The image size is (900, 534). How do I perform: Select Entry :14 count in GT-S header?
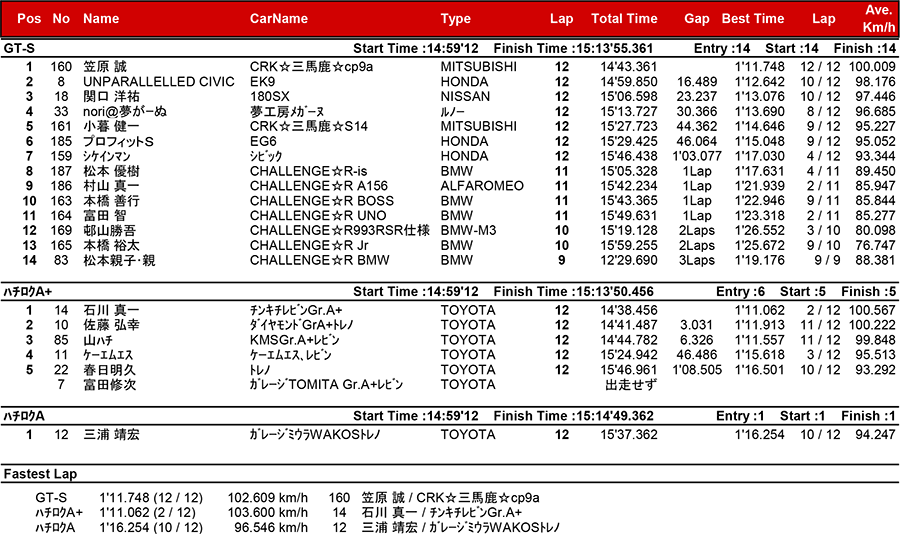[x=722, y=48]
